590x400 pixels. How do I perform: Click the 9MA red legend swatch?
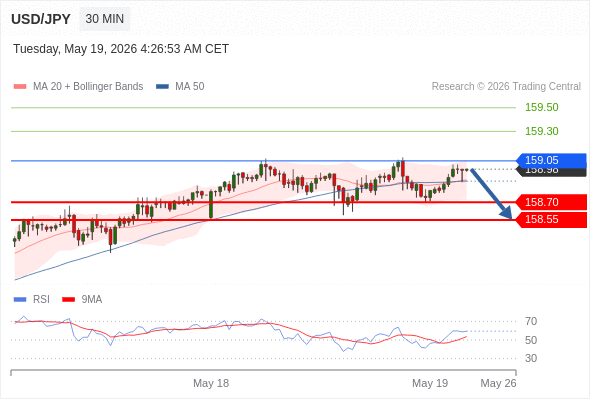click(x=68, y=300)
